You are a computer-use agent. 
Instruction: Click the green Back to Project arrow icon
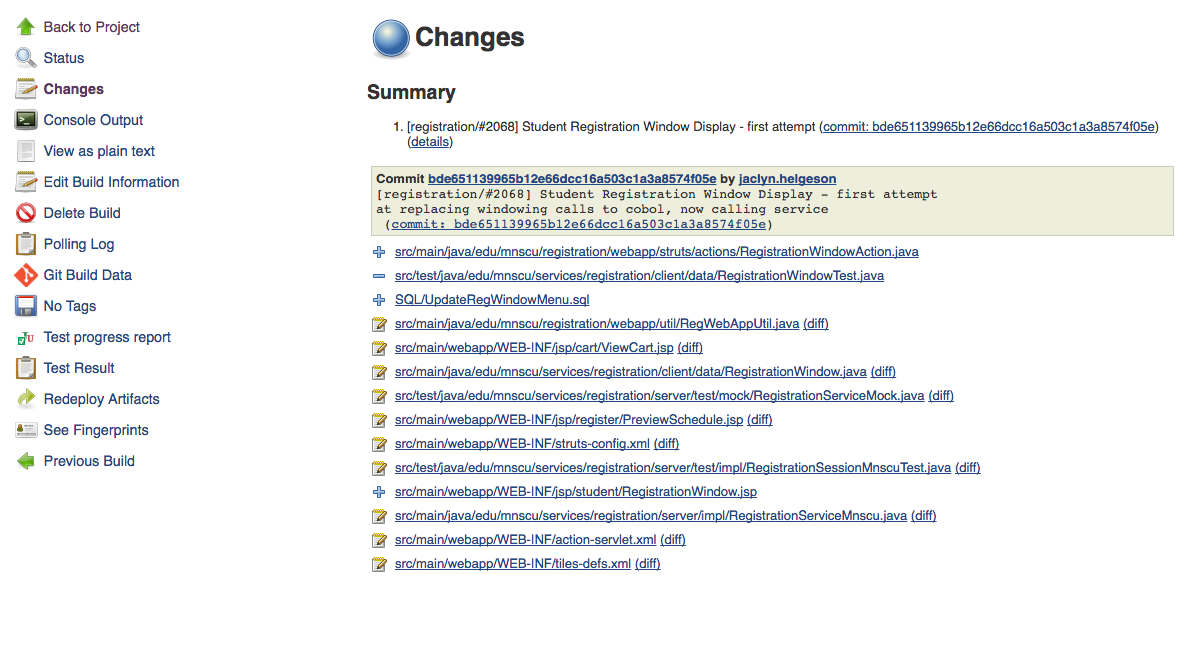click(x=26, y=27)
